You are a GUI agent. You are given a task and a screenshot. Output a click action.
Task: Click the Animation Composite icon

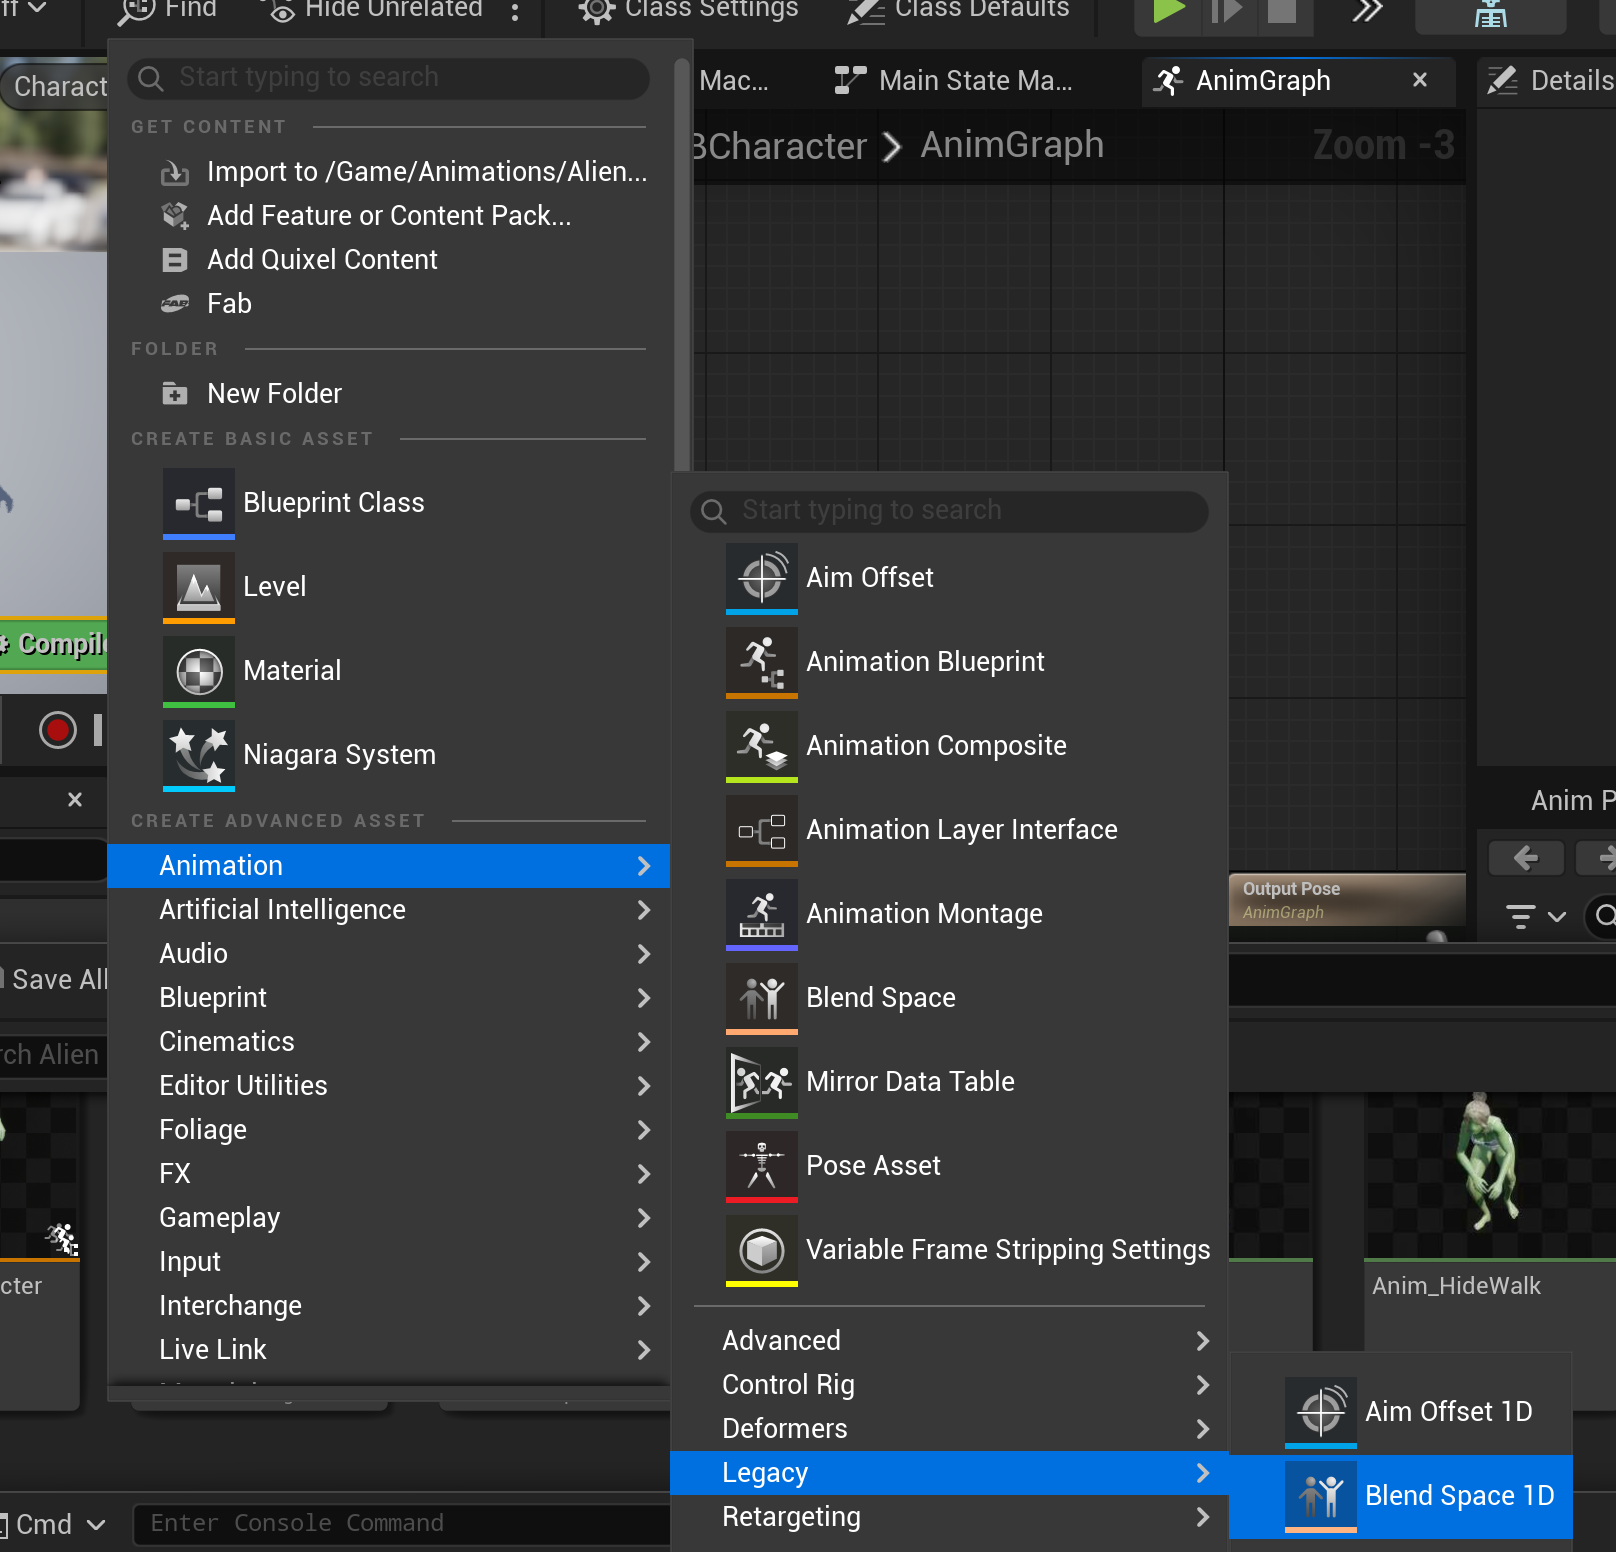(x=762, y=746)
